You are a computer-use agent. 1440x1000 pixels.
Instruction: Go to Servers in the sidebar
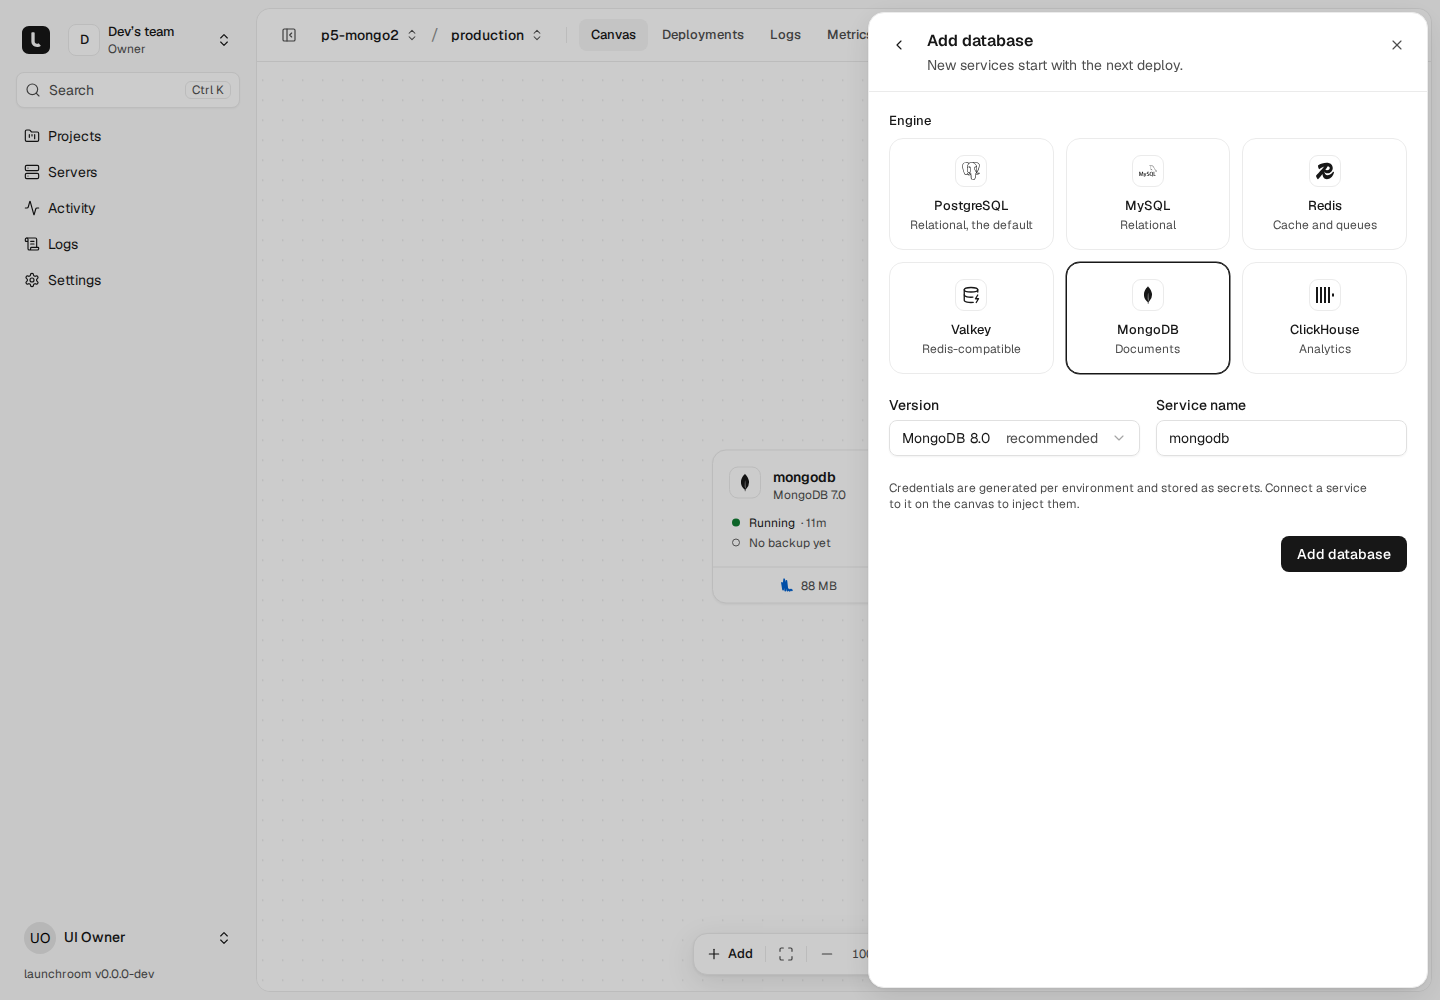(128, 172)
